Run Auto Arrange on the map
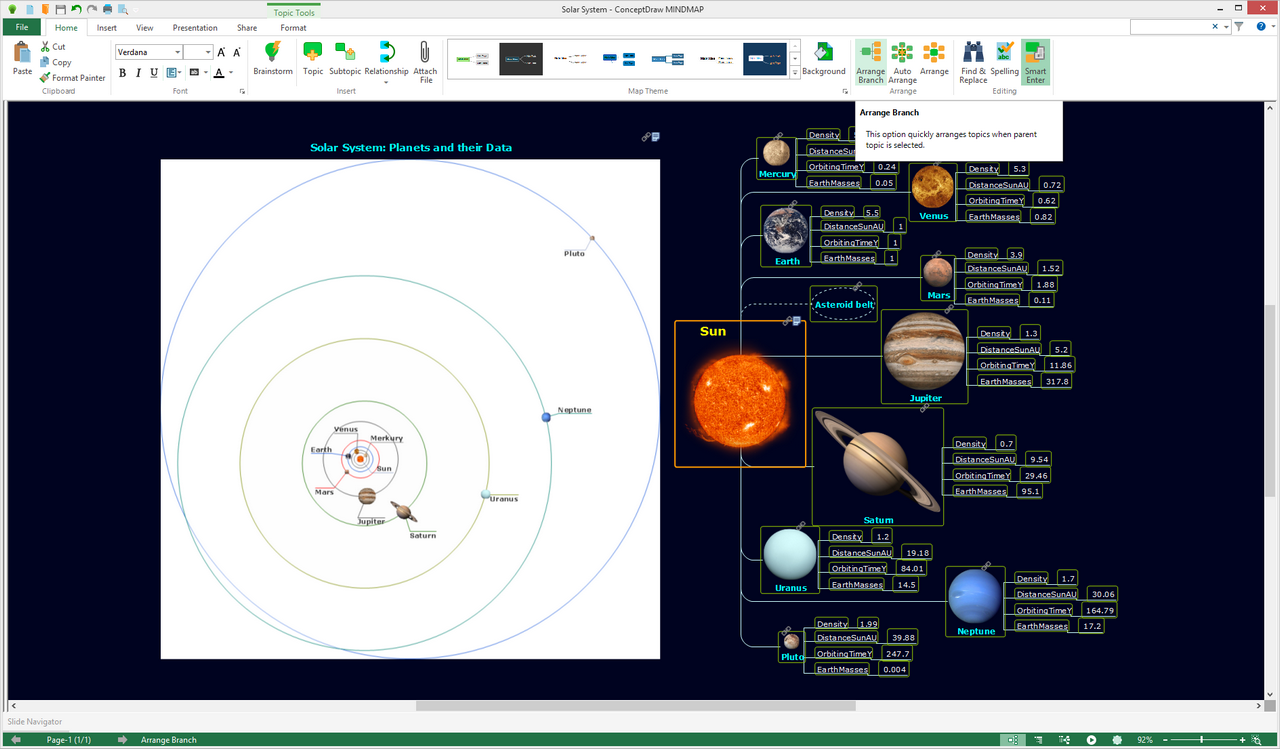Screen dimensions: 1280x749 click(x=902, y=58)
